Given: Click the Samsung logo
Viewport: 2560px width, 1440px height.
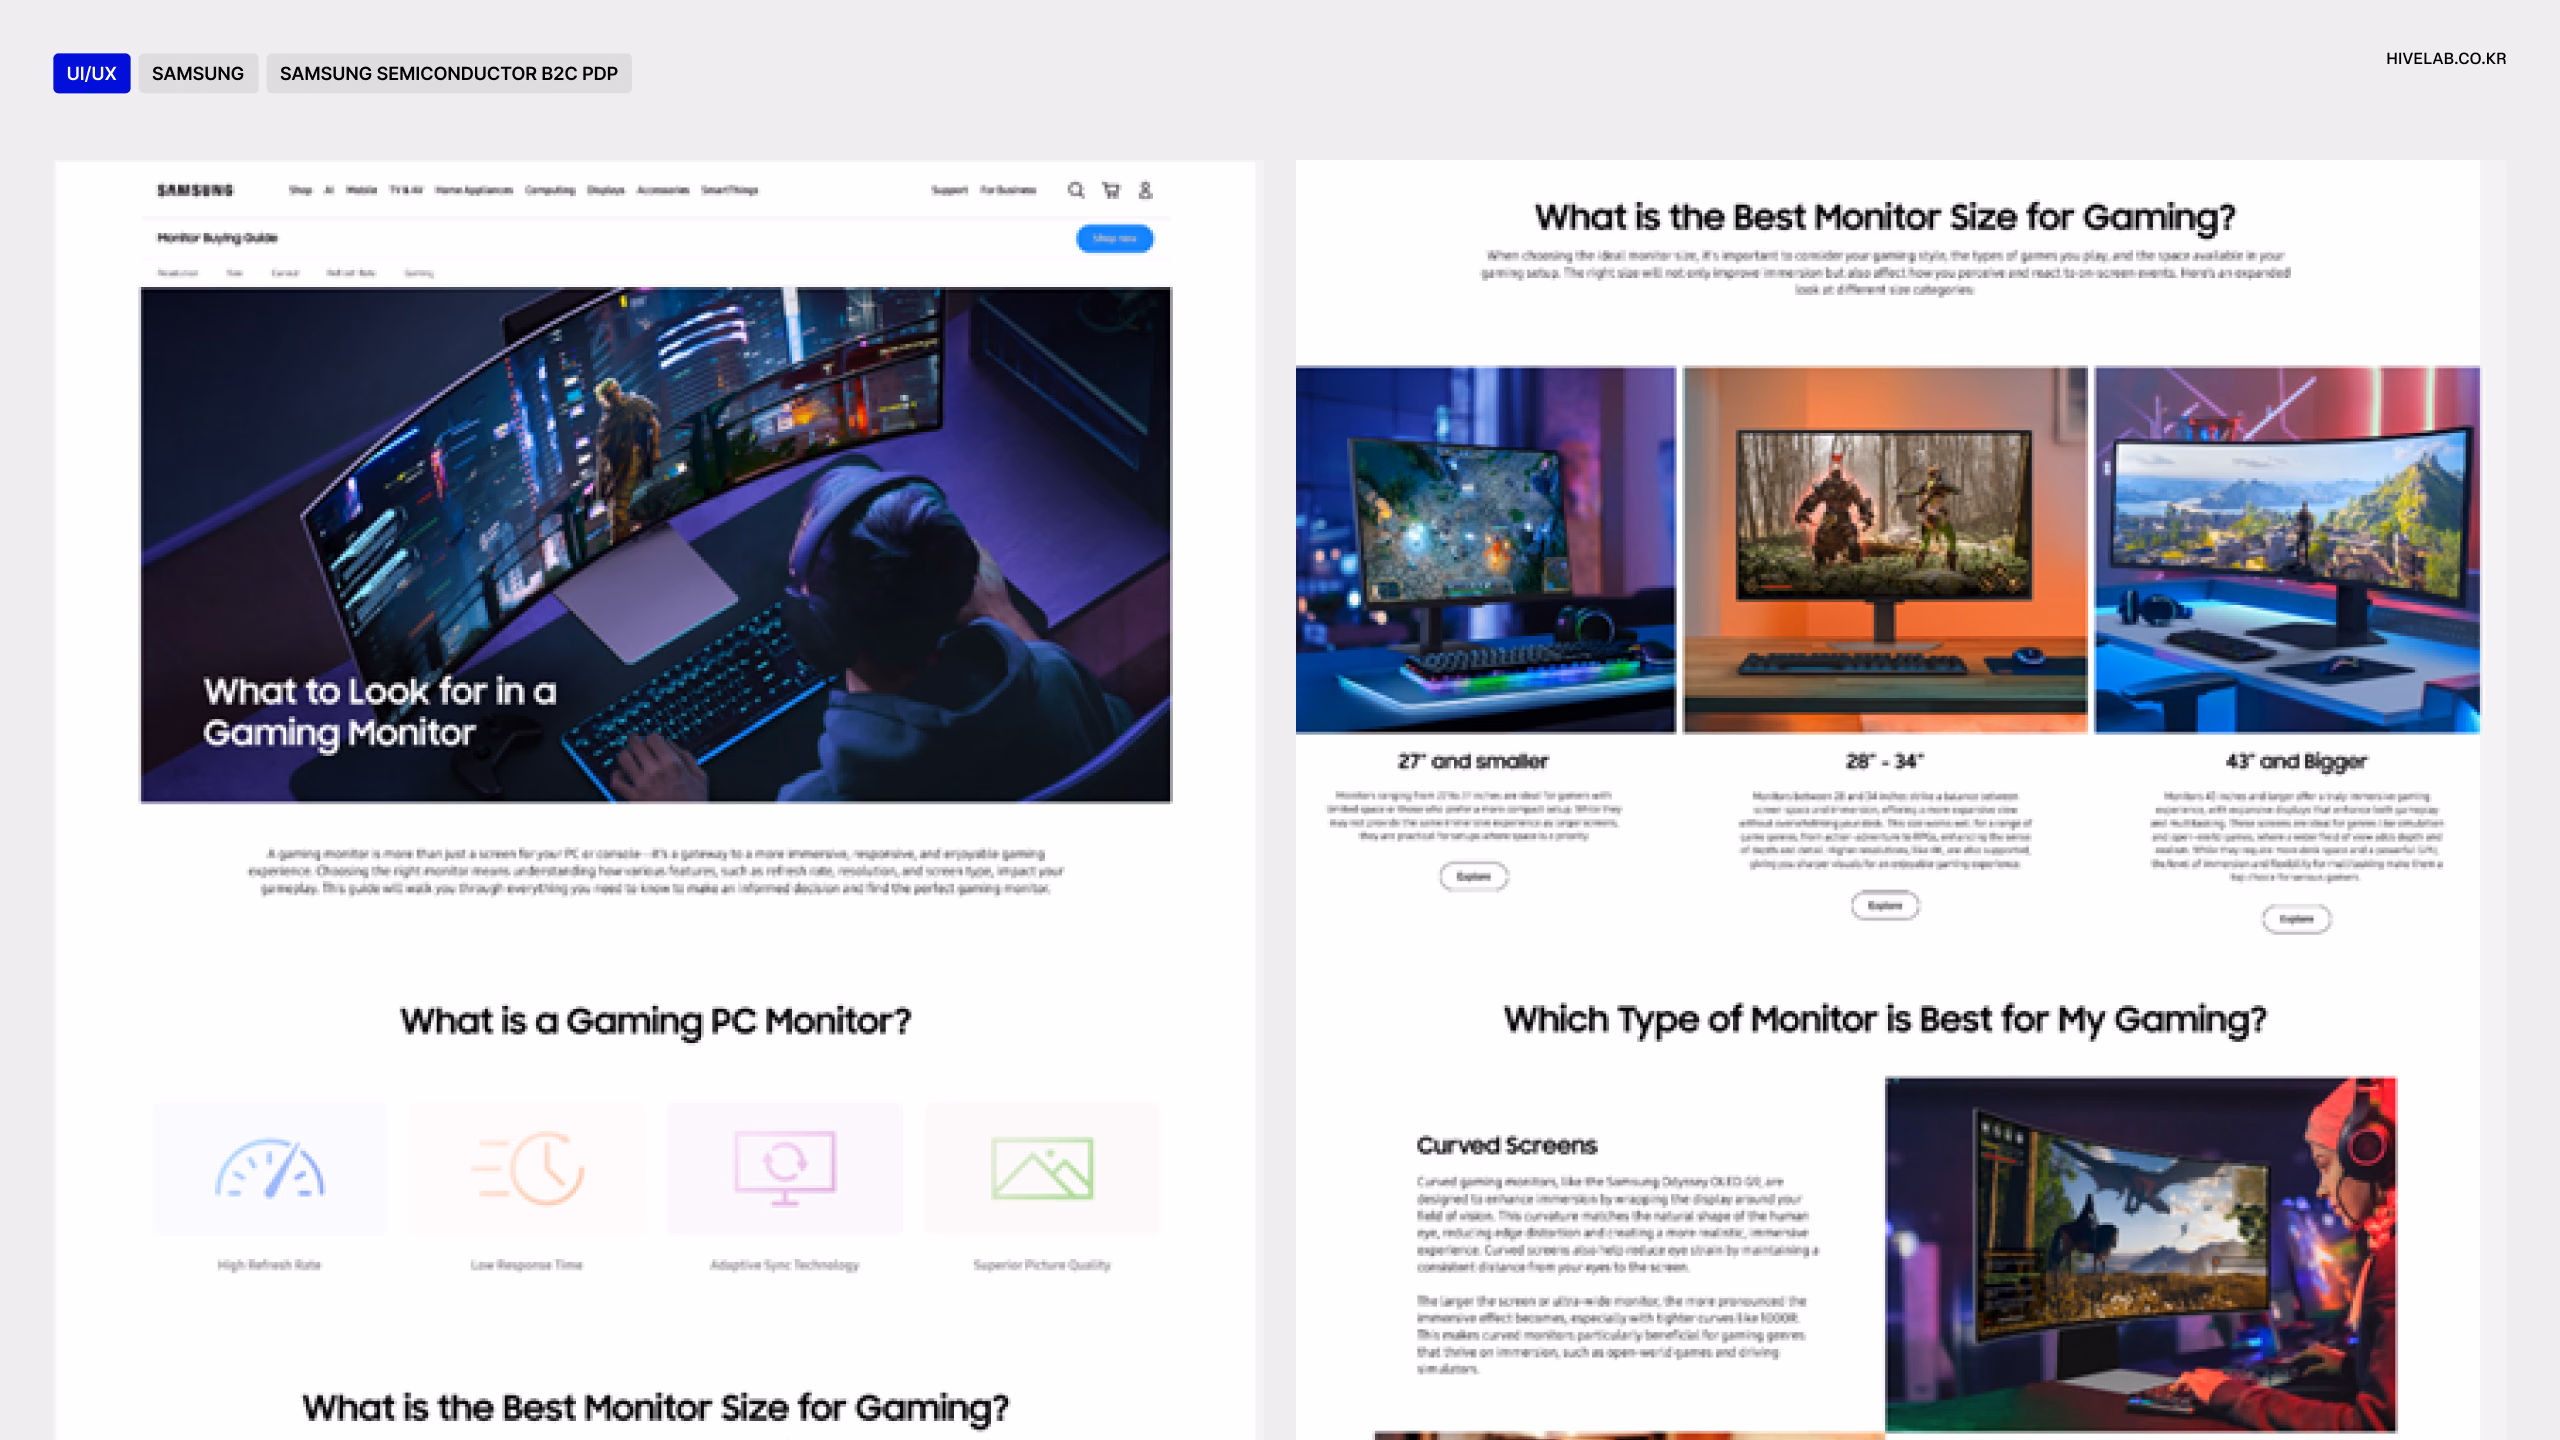Looking at the screenshot, I should click(195, 190).
